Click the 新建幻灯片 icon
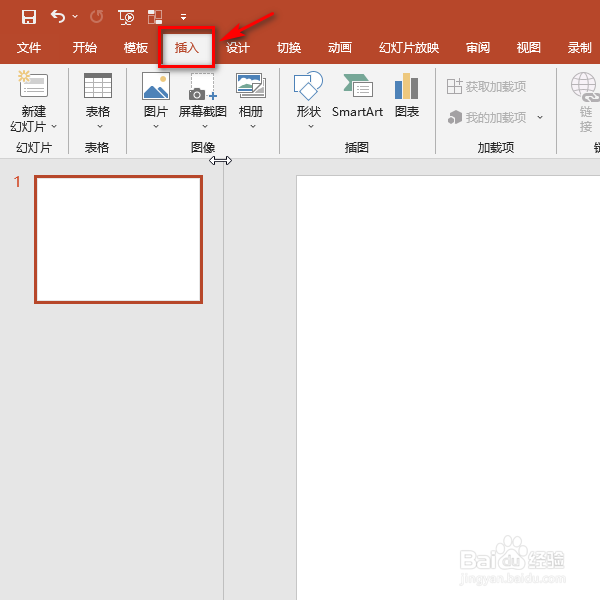 [33, 84]
